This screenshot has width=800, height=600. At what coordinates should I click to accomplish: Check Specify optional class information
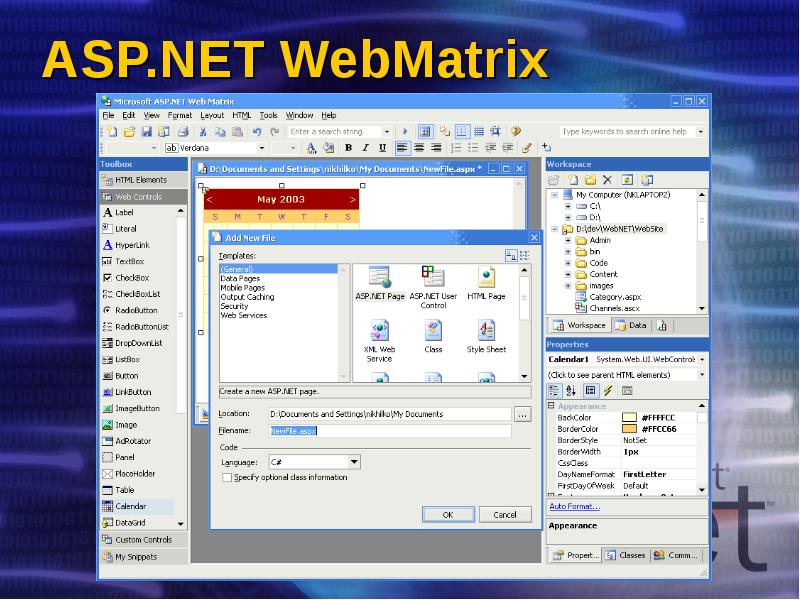[227, 478]
